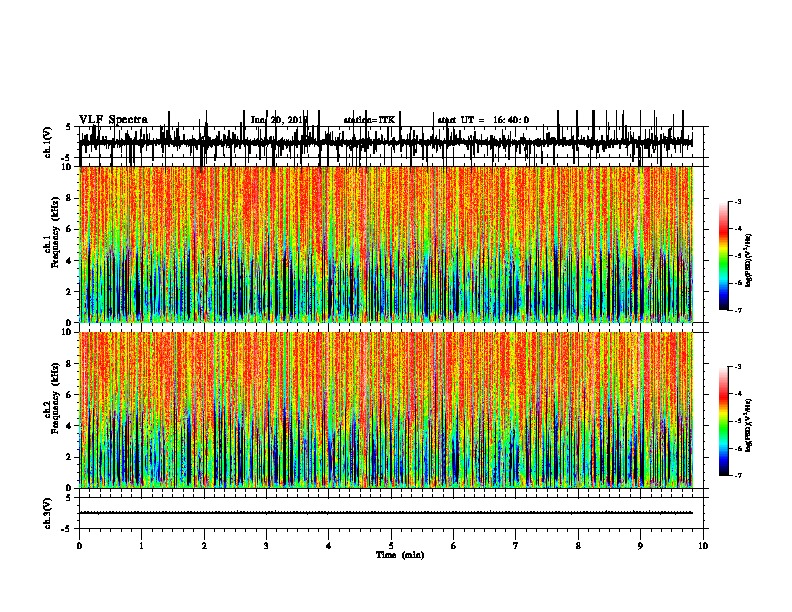Click the "8" kHz tick of ch.2 spectrogram
This screenshot has width=792, height=612.
tap(69, 364)
